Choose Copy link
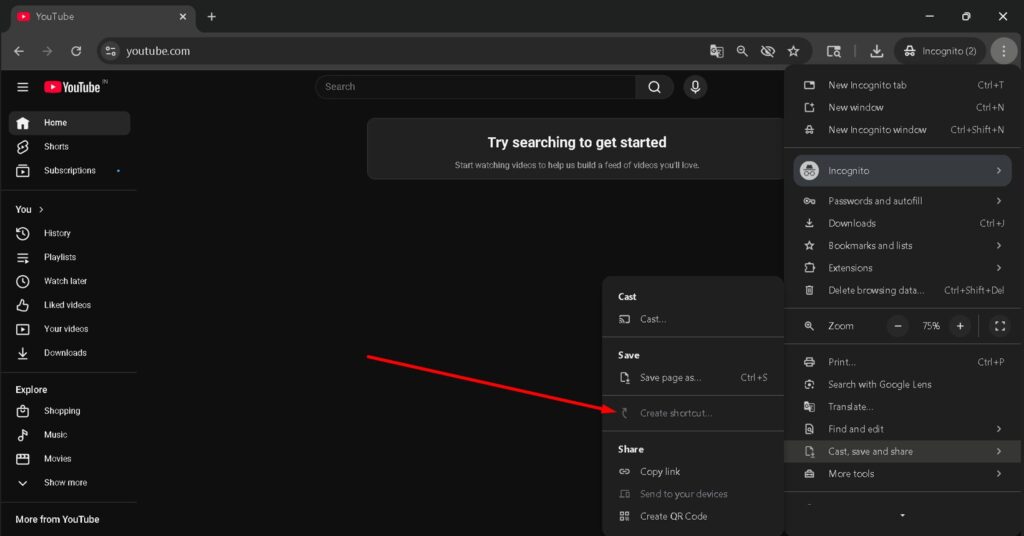Image resolution: width=1024 pixels, height=536 pixels. point(693,471)
